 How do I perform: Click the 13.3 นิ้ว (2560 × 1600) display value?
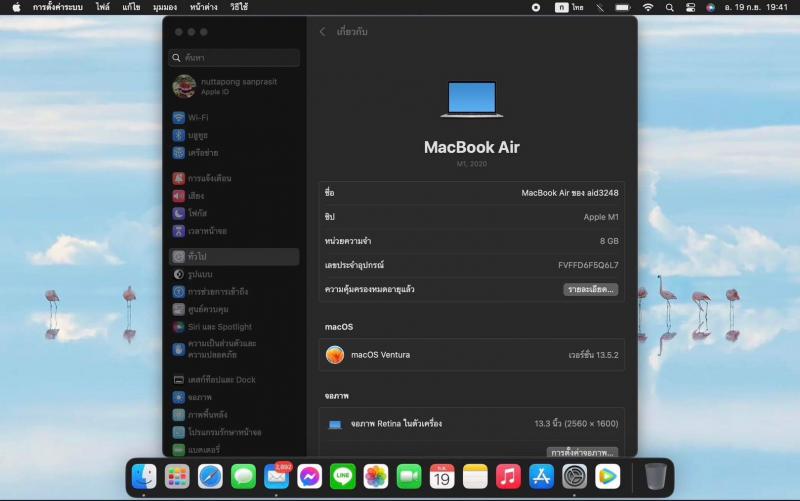point(577,423)
